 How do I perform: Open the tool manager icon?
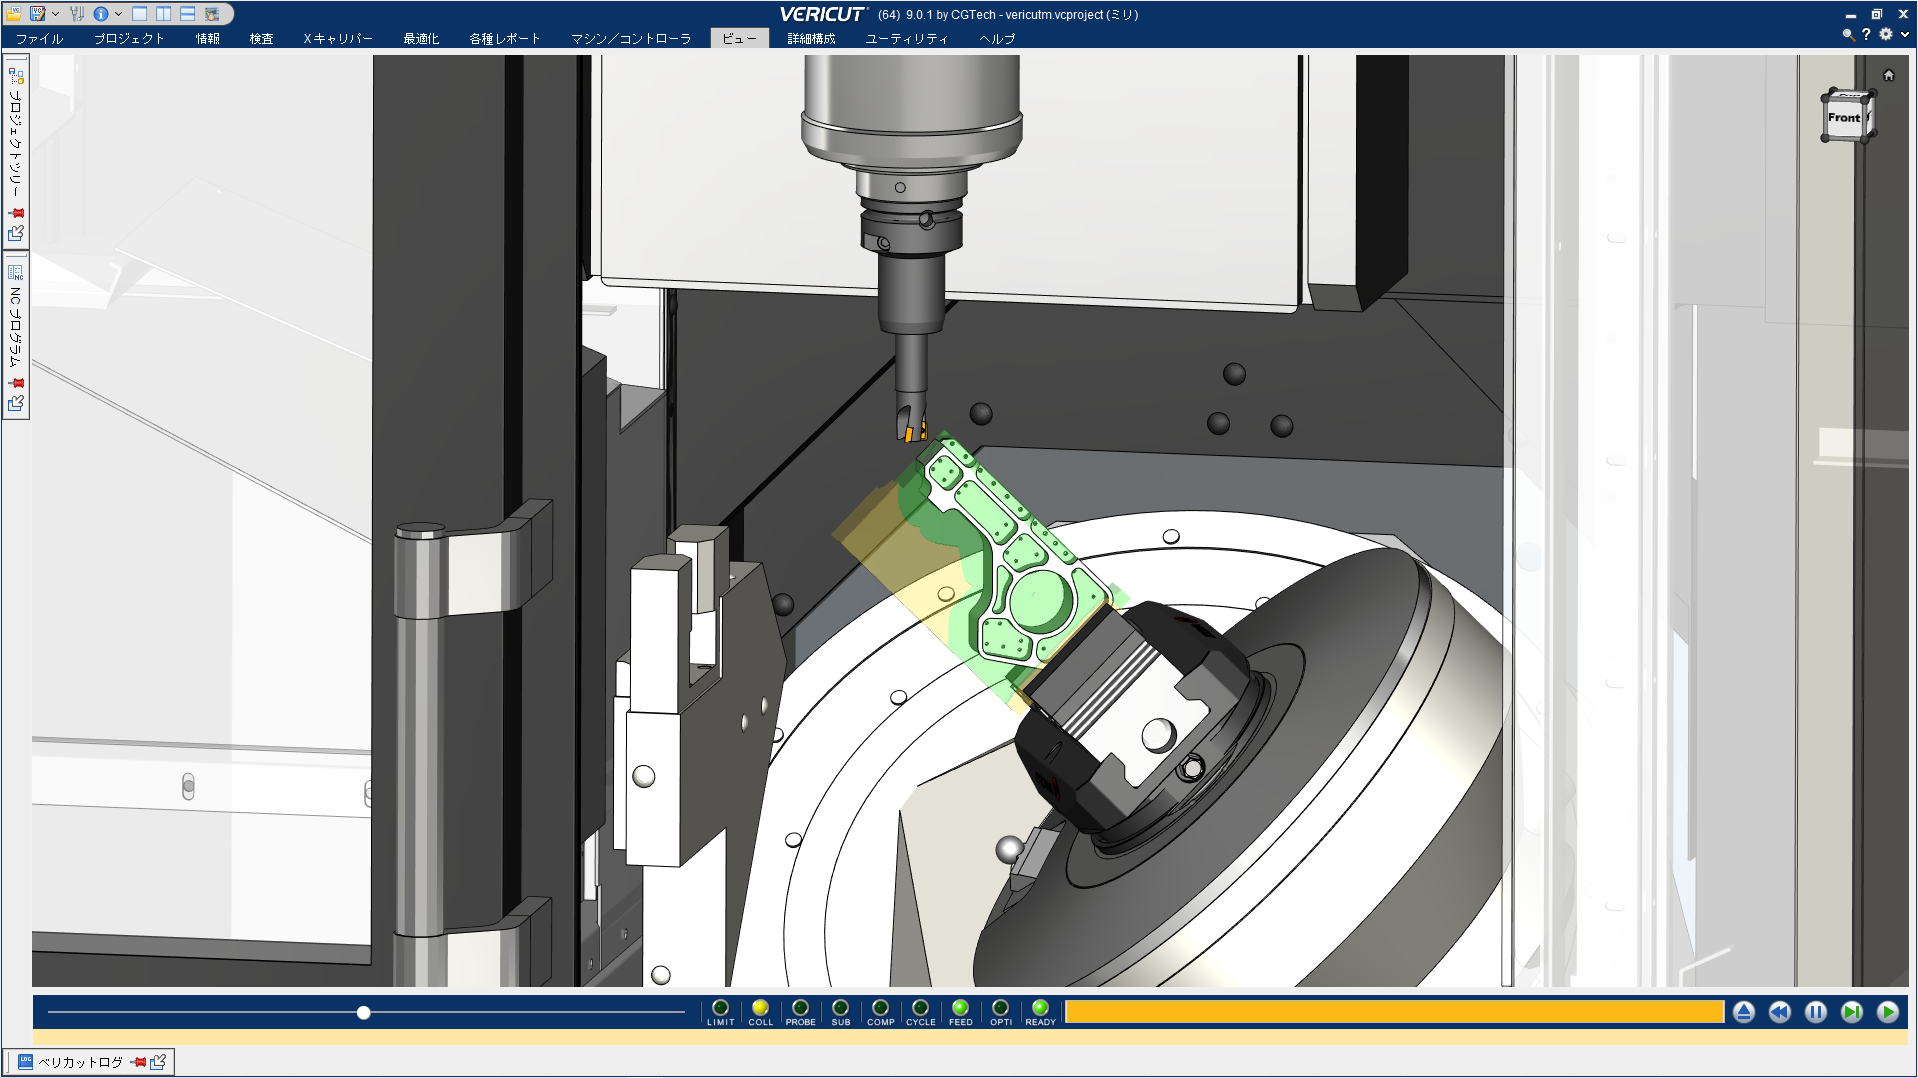[77, 14]
